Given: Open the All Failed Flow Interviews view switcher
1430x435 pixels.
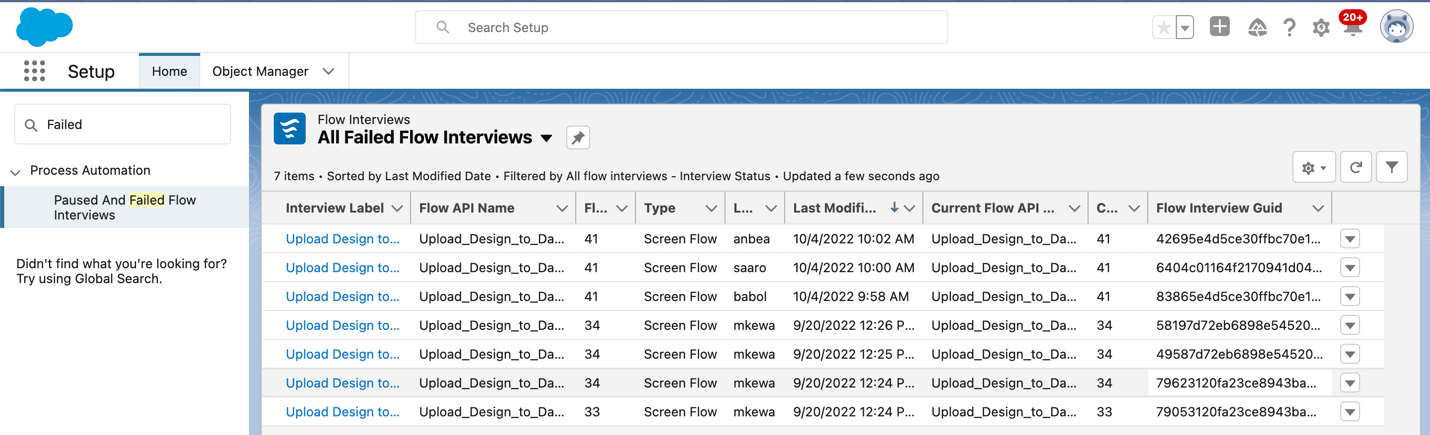Looking at the screenshot, I should 547,138.
